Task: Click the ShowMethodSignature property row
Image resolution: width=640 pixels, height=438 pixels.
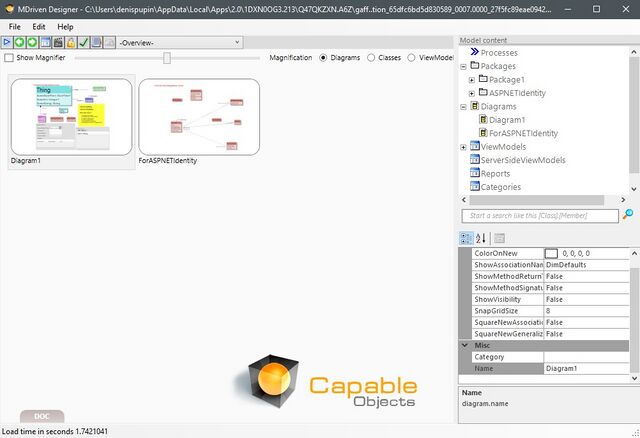Action: [x=550, y=288]
